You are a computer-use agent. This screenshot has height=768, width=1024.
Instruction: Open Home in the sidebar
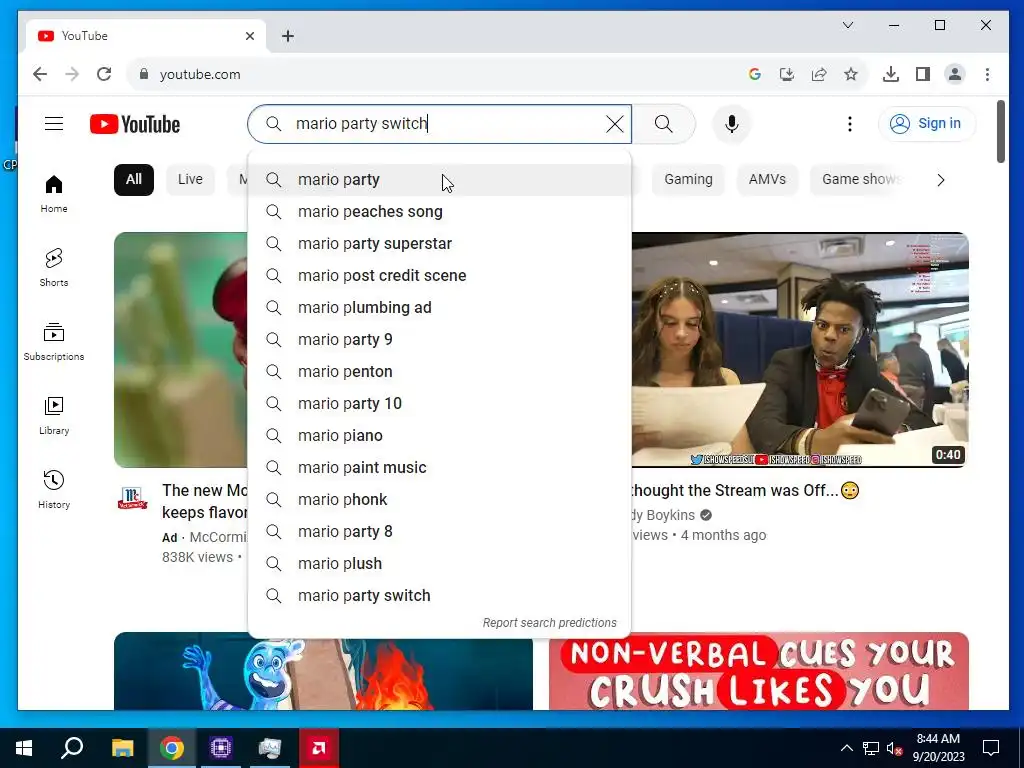coord(54,194)
